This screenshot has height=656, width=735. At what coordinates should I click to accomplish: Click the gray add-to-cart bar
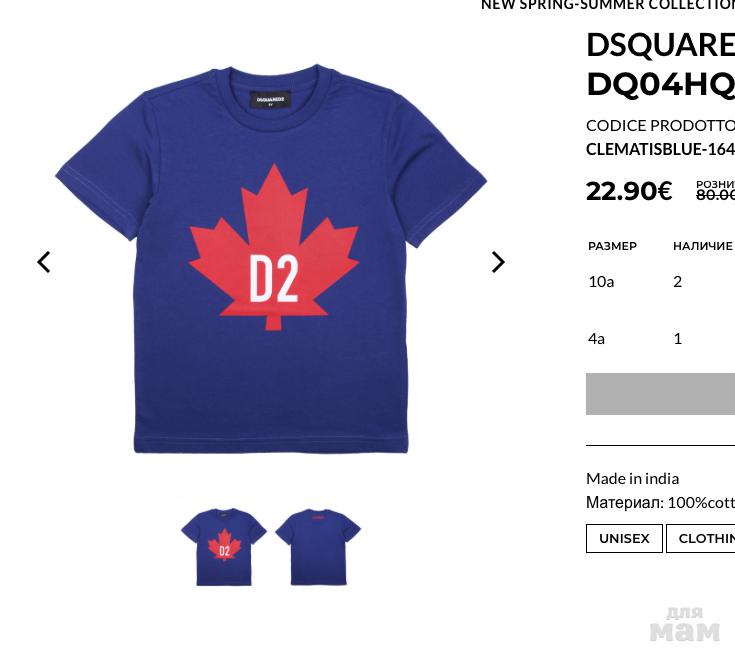tap(660, 394)
